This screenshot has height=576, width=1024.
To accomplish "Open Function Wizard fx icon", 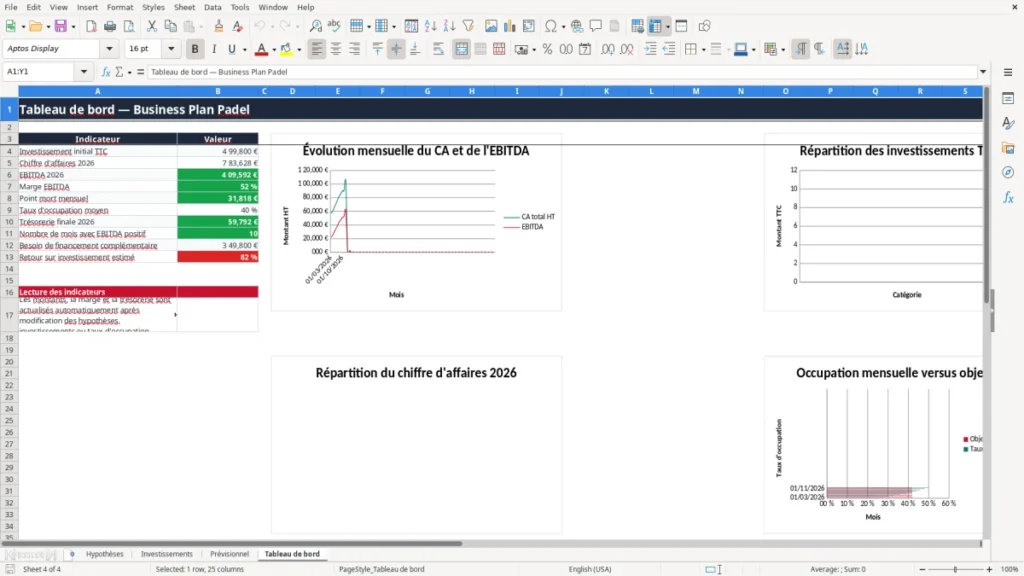I will pyautogui.click(x=106, y=72).
